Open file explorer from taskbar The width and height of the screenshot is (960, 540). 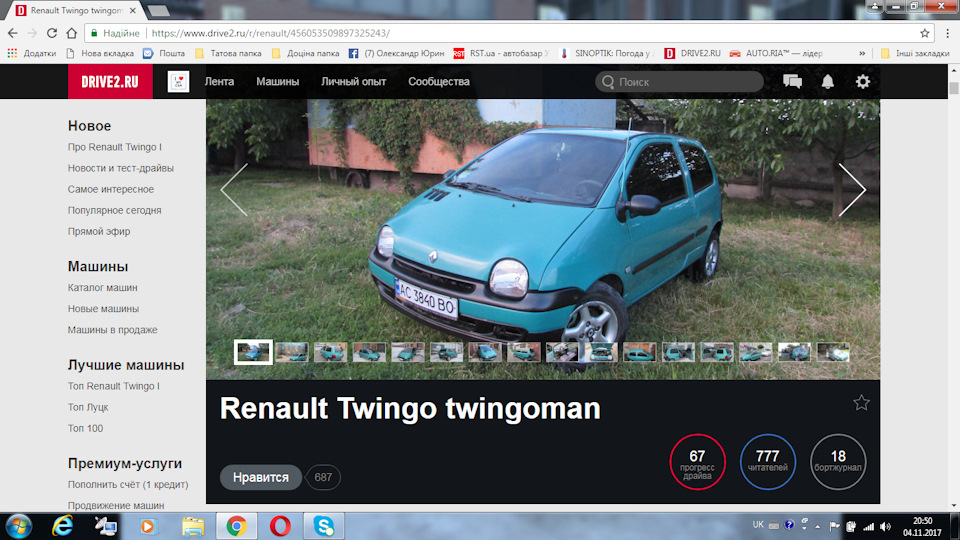pos(193,526)
